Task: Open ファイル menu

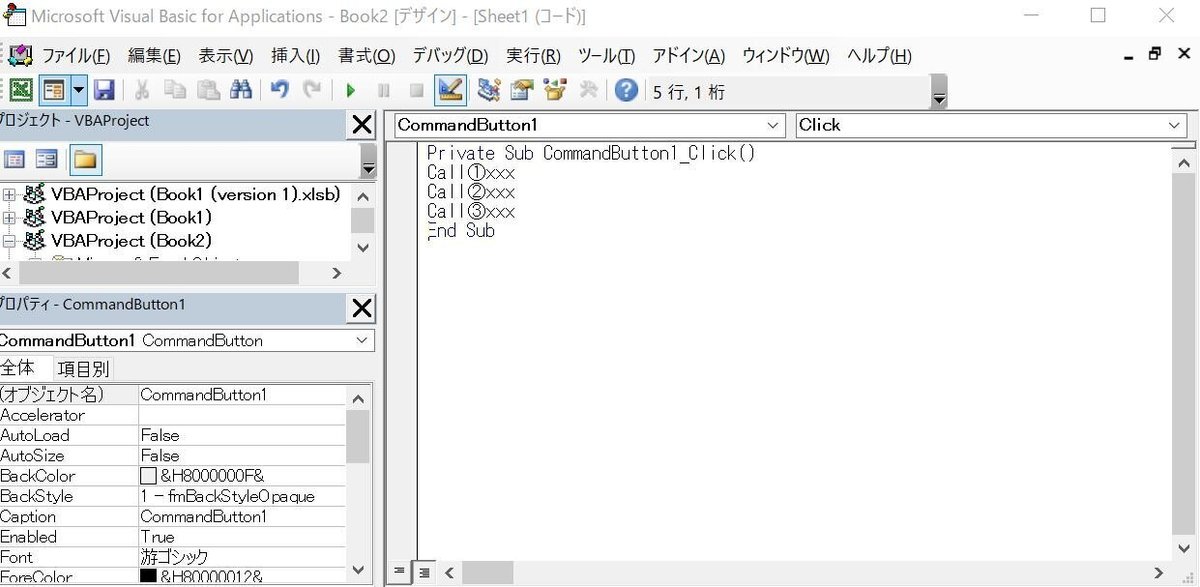Action: 76,56
